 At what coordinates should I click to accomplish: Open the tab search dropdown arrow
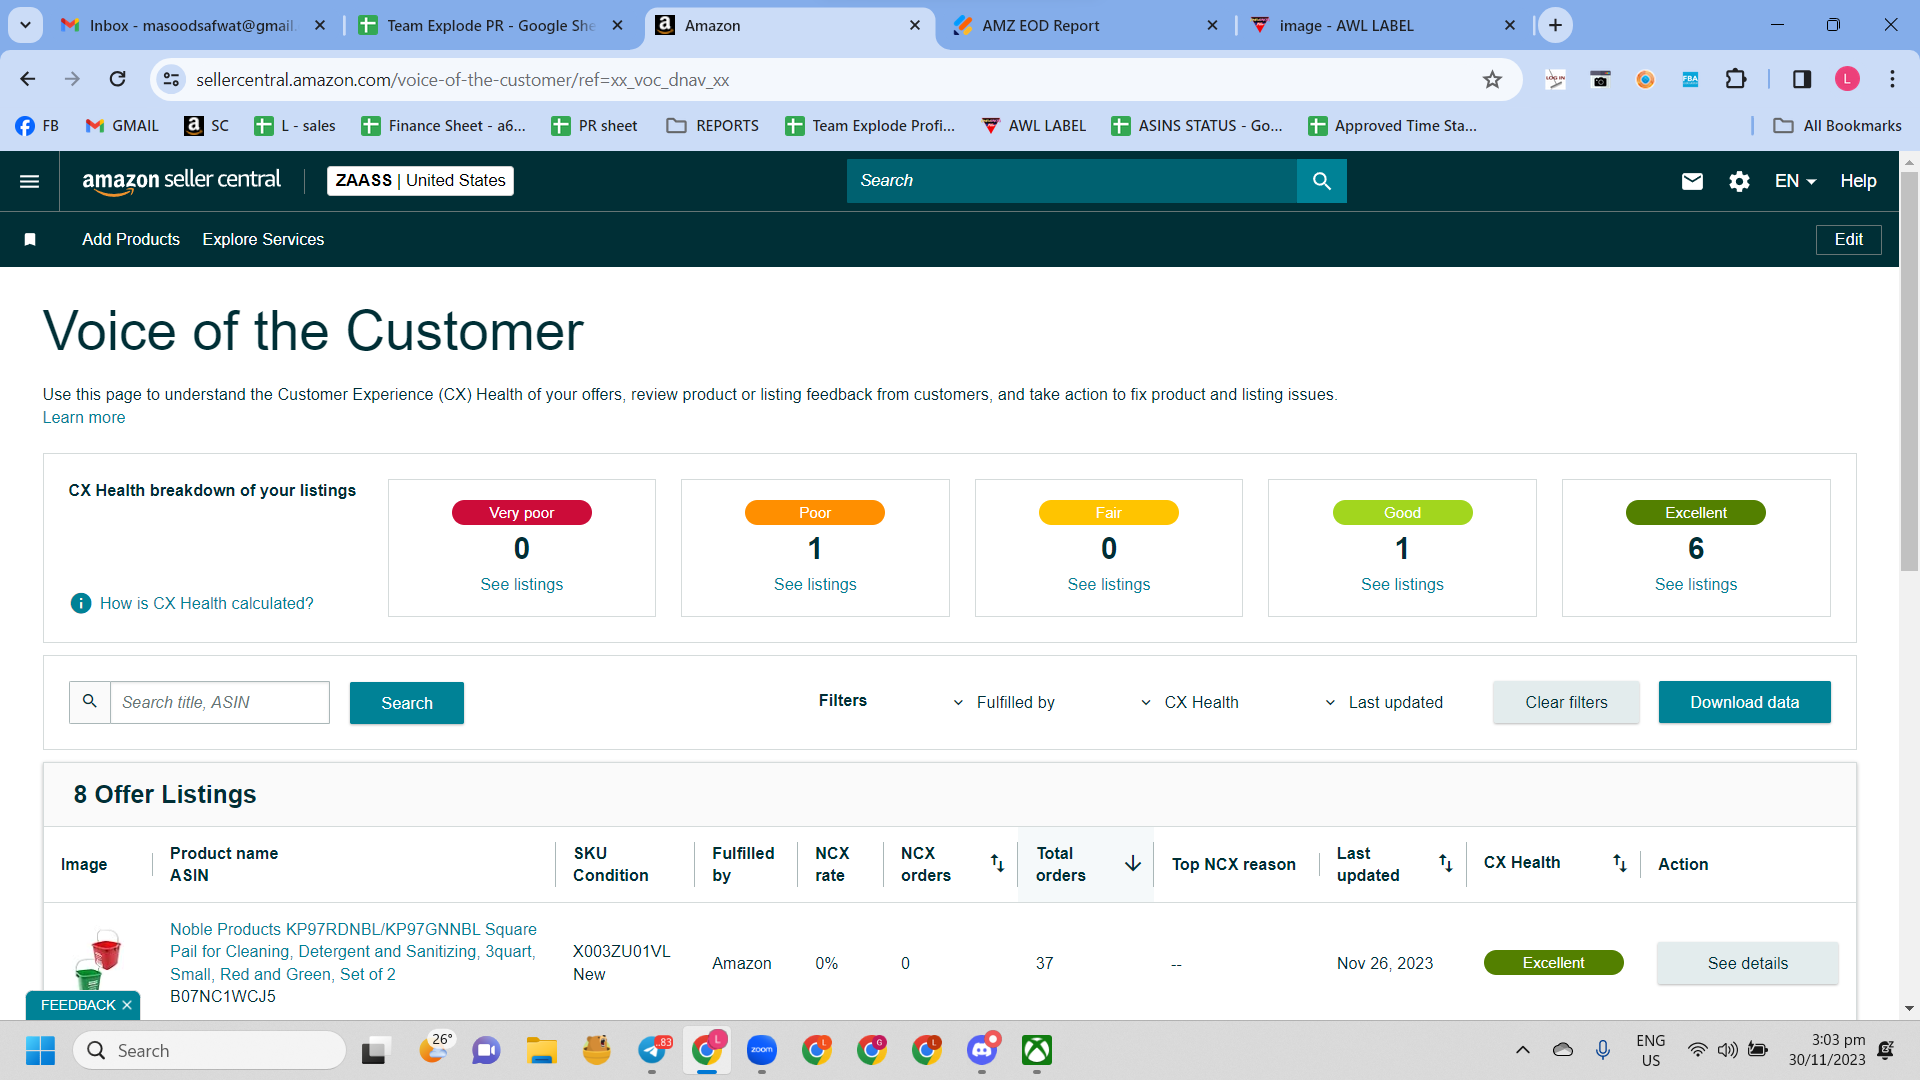[25, 25]
